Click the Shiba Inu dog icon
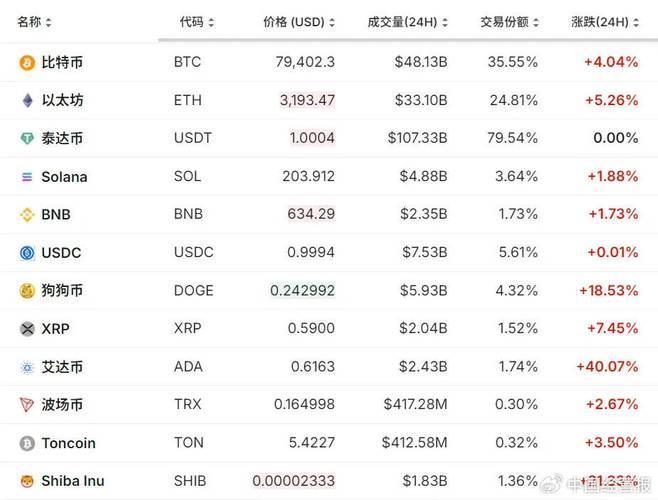Viewport: 658px width, 500px height. [x=27, y=481]
